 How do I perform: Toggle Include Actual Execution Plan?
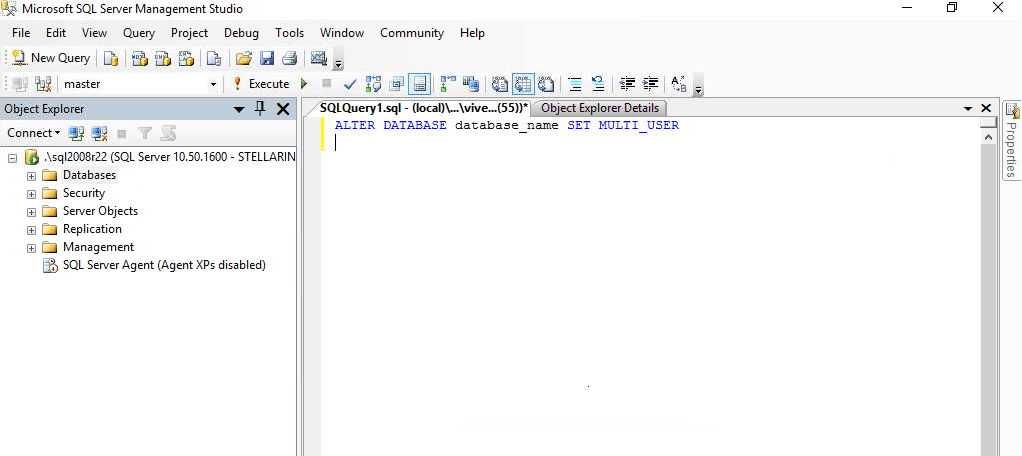click(448, 83)
